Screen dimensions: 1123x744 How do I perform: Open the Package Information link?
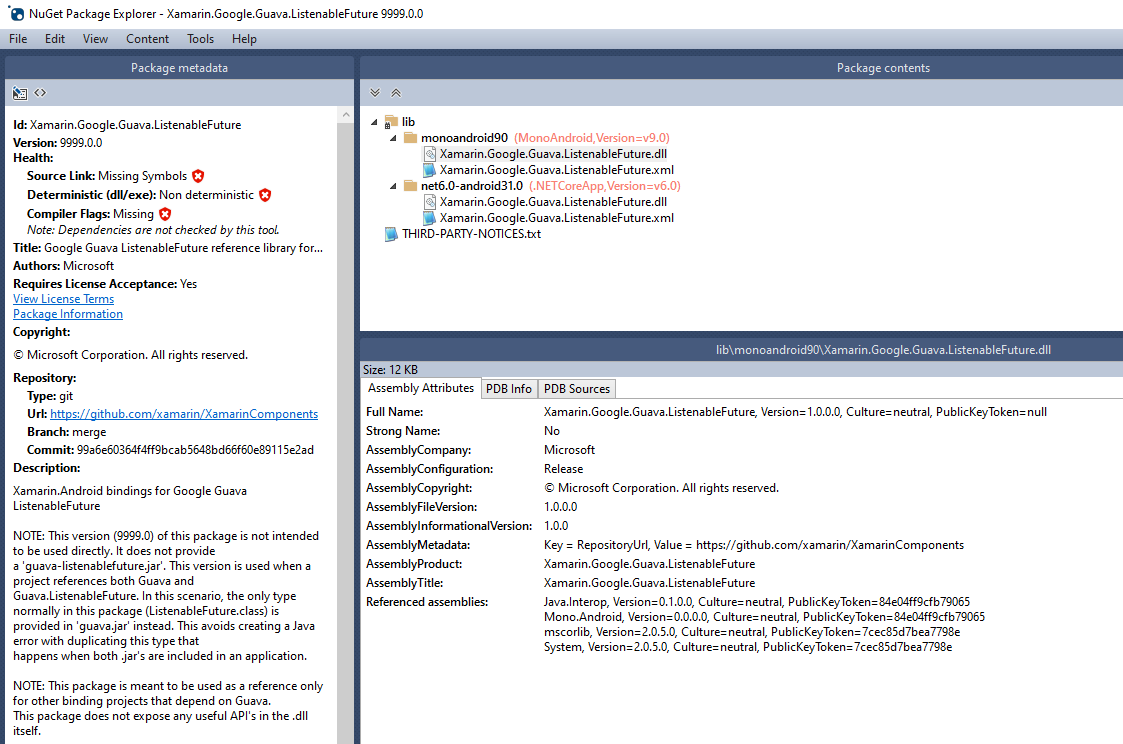click(x=68, y=314)
